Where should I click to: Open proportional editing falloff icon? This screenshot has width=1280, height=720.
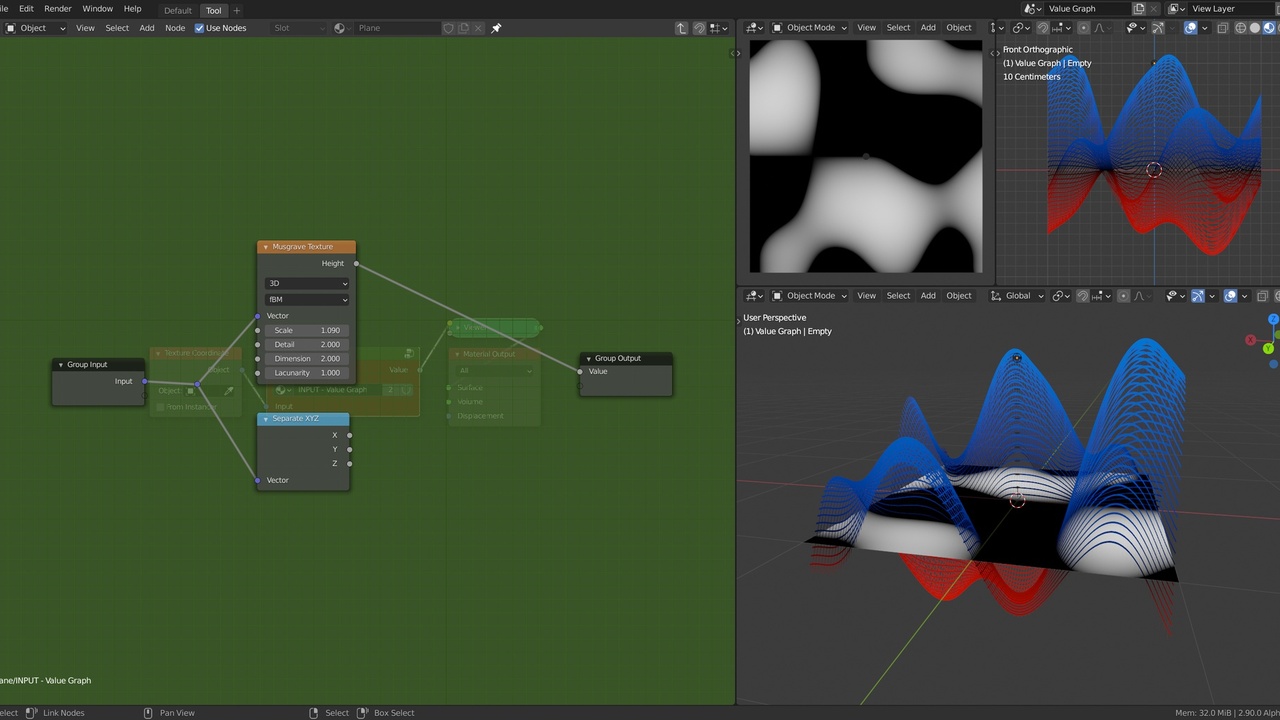[1100, 27]
